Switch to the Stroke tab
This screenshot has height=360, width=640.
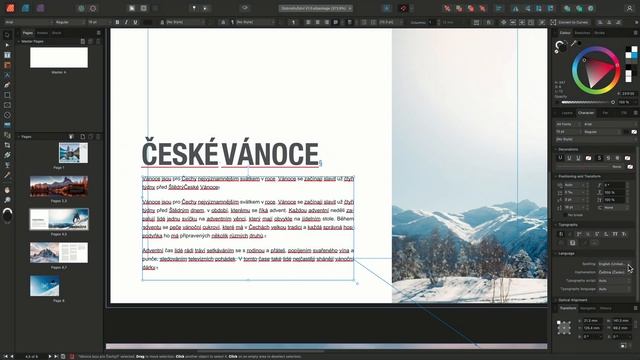pyautogui.click(x=600, y=33)
